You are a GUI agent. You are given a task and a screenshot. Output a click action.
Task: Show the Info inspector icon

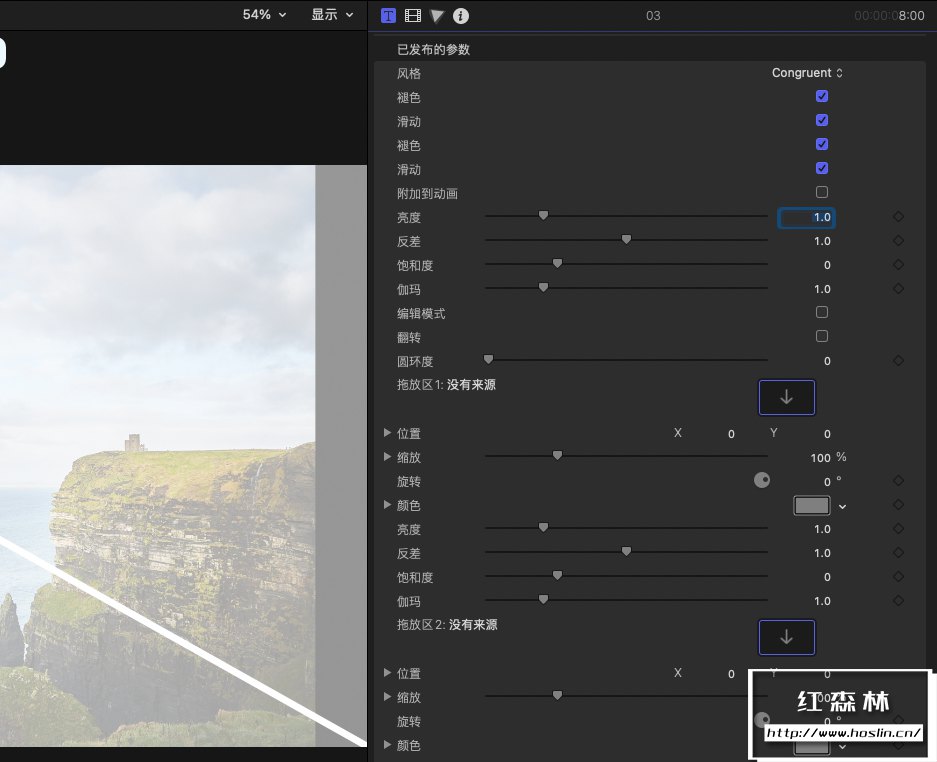coord(460,15)
